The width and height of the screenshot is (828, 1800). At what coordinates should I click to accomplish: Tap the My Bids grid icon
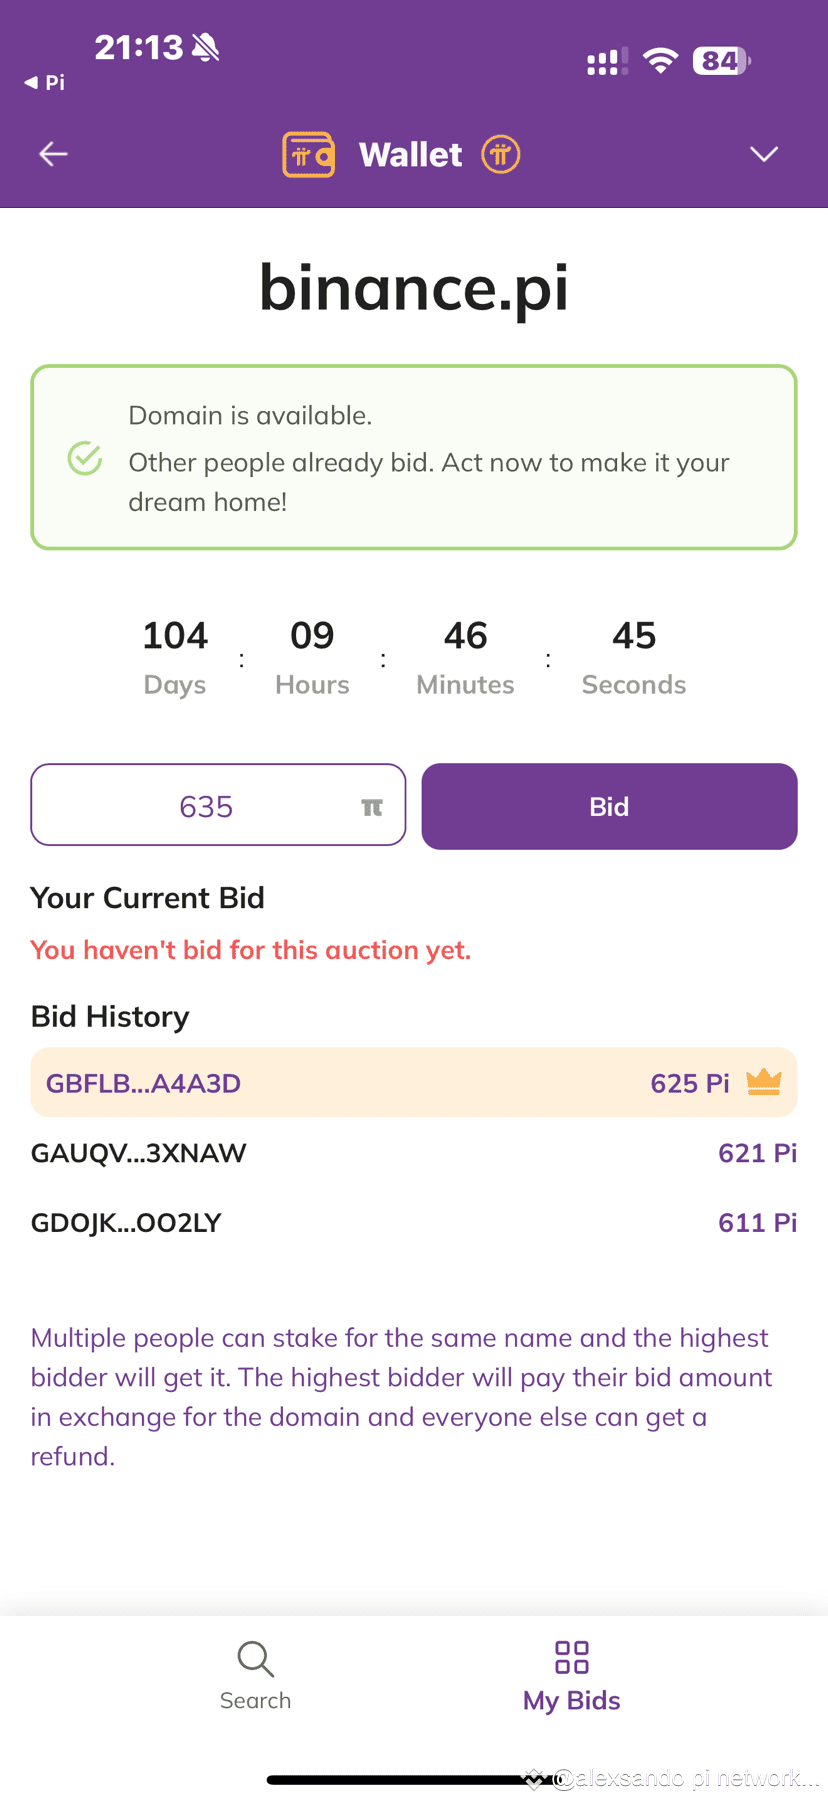pos(572,1657)
